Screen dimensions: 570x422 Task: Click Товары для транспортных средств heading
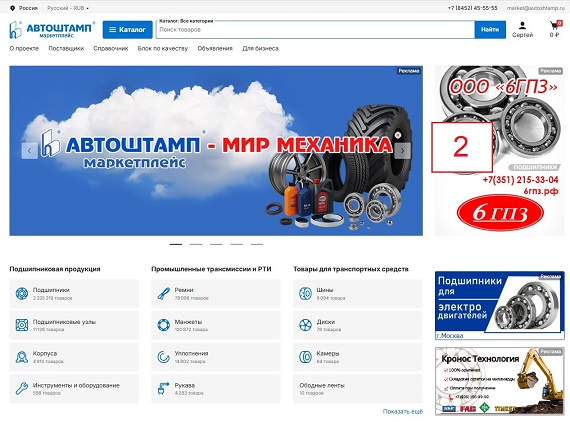[x=351, y=269]
